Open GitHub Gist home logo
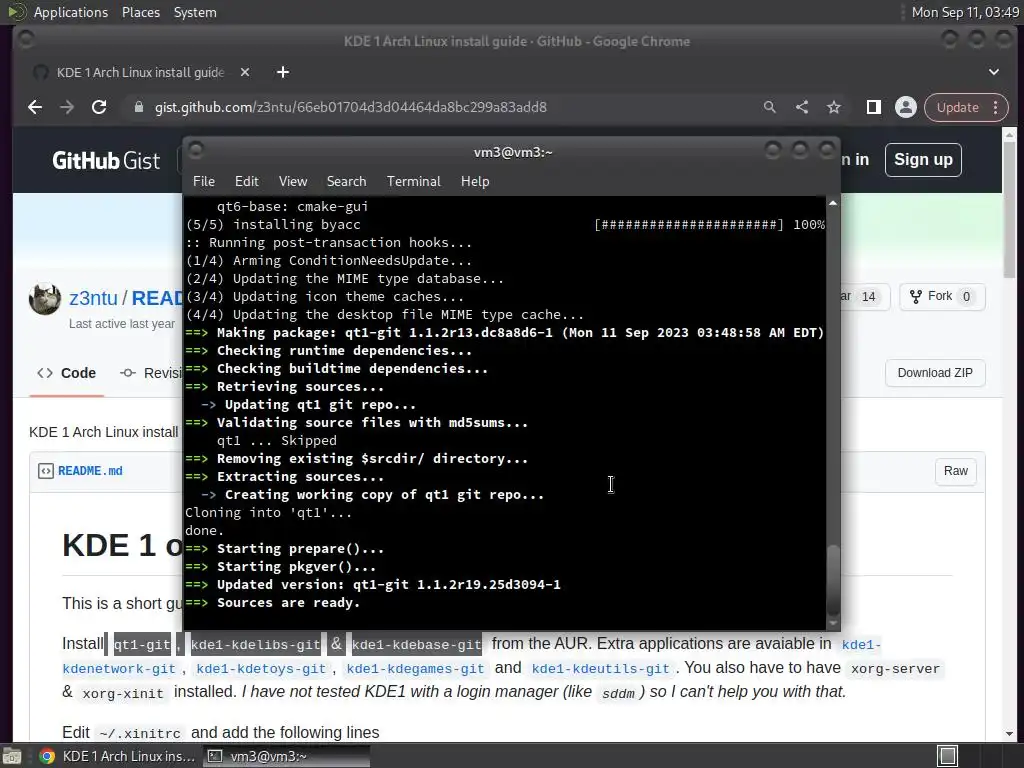 [x=106, y=161]
